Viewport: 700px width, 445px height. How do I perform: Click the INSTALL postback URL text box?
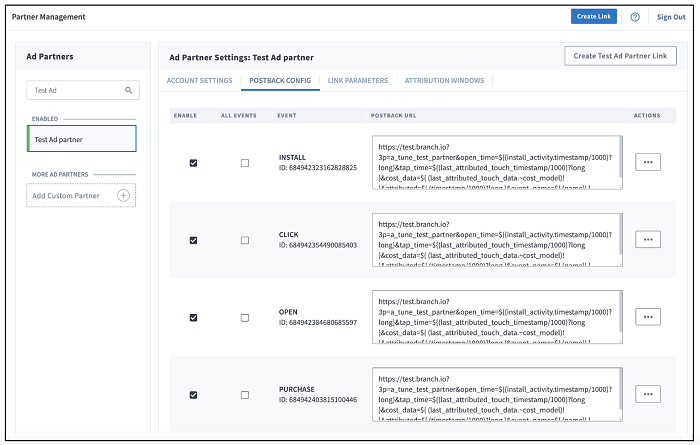(x=495, y=162)
